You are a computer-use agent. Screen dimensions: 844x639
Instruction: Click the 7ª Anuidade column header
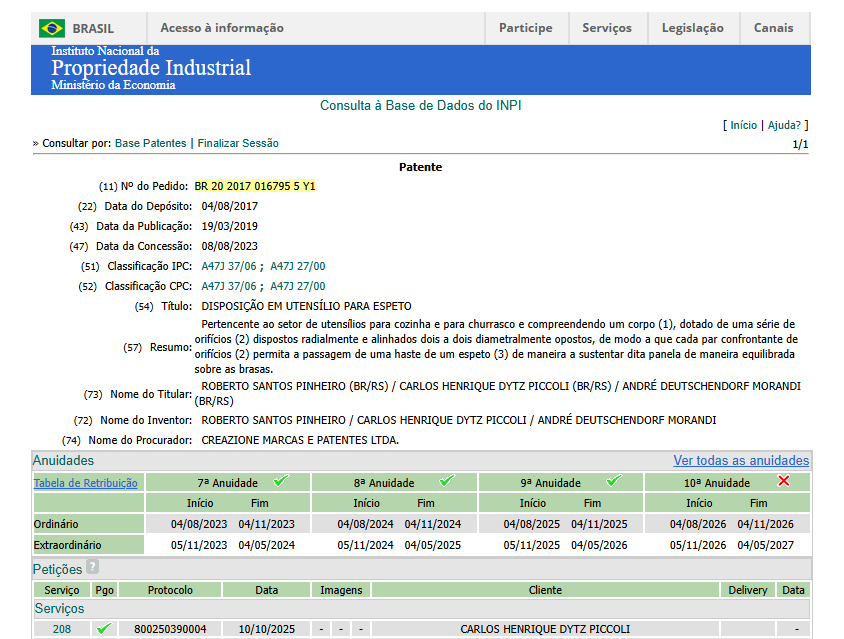[227, 483]
